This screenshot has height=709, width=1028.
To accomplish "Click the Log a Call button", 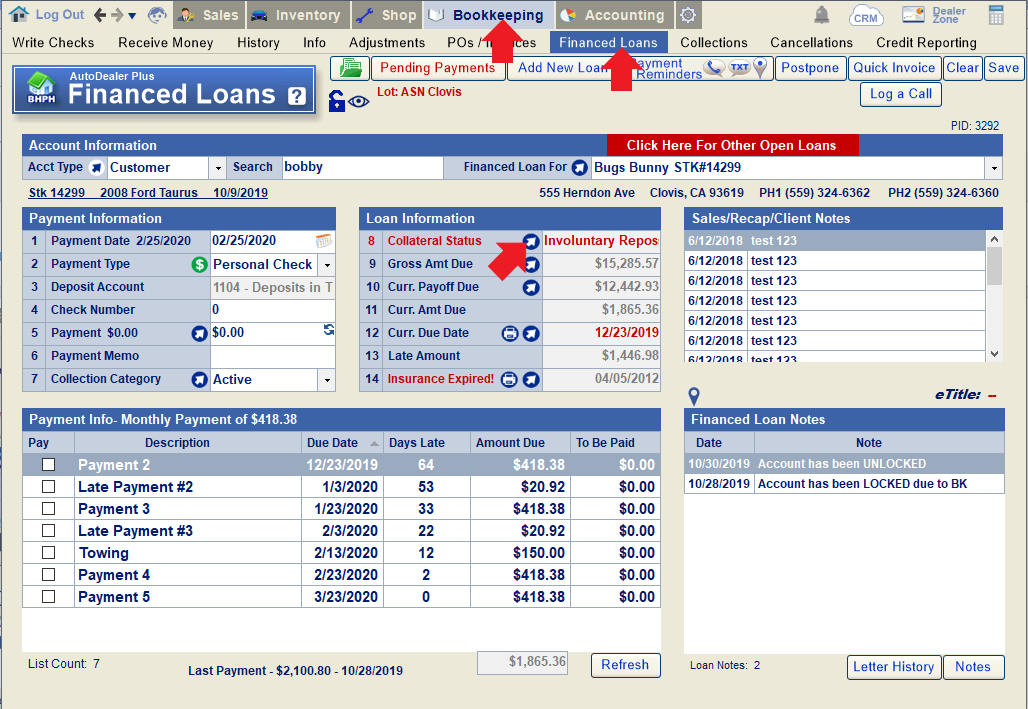I will pos(901,94).
